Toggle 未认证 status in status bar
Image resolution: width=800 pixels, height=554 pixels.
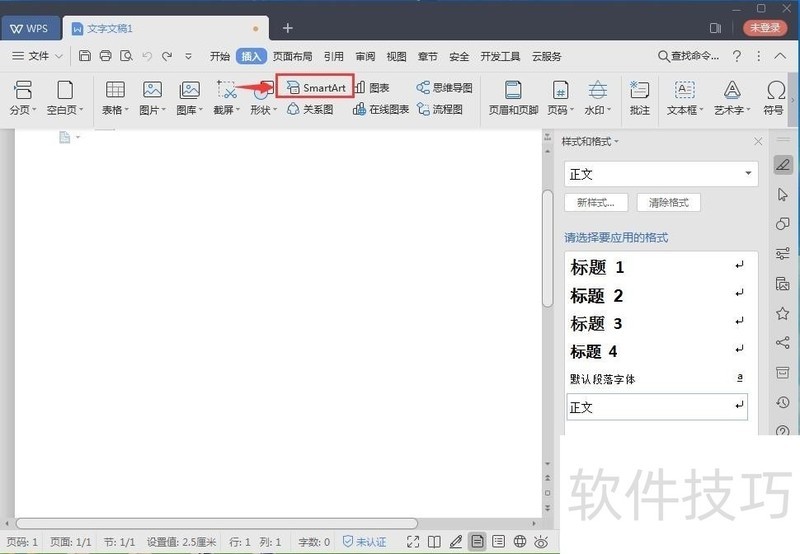point(364,542)
